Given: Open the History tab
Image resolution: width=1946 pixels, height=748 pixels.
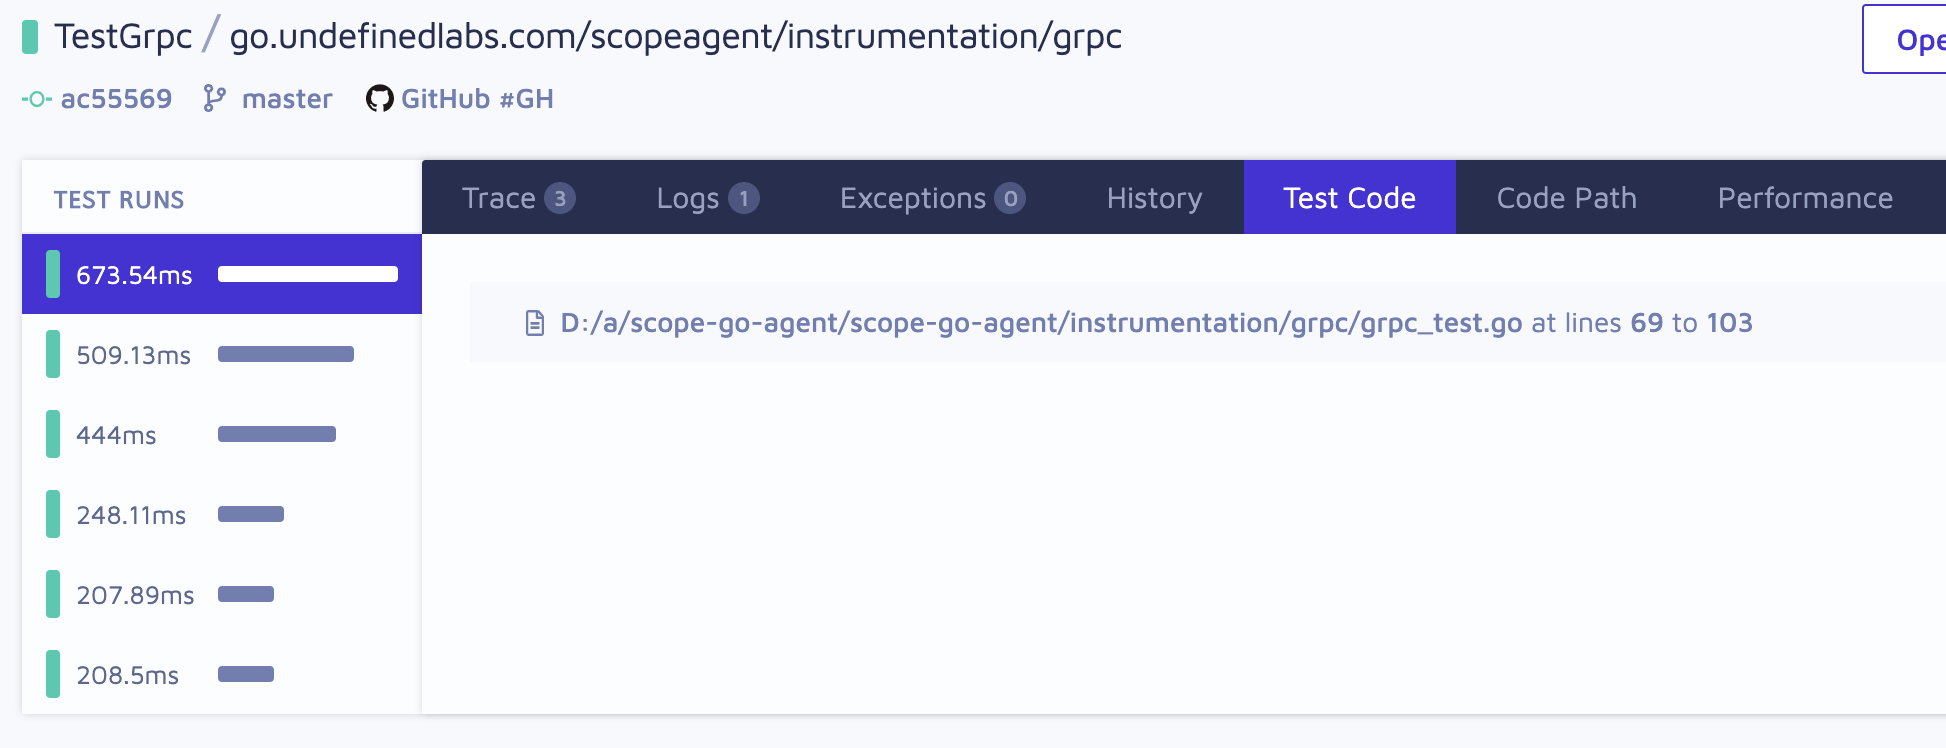Looking at the screenshot, I should (1154, 198).
